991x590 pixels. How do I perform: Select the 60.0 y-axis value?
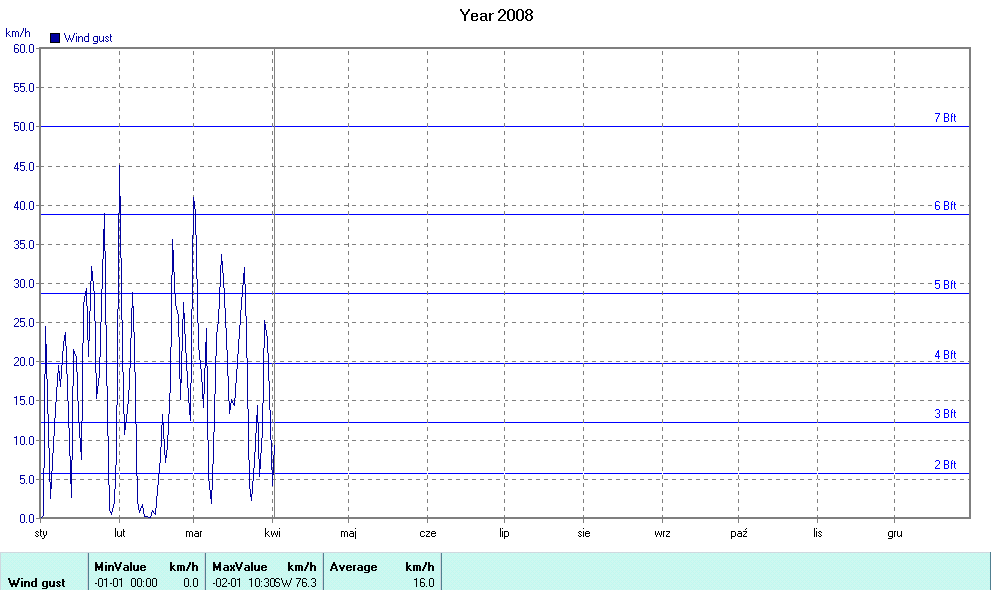click(x=24, y=49)
